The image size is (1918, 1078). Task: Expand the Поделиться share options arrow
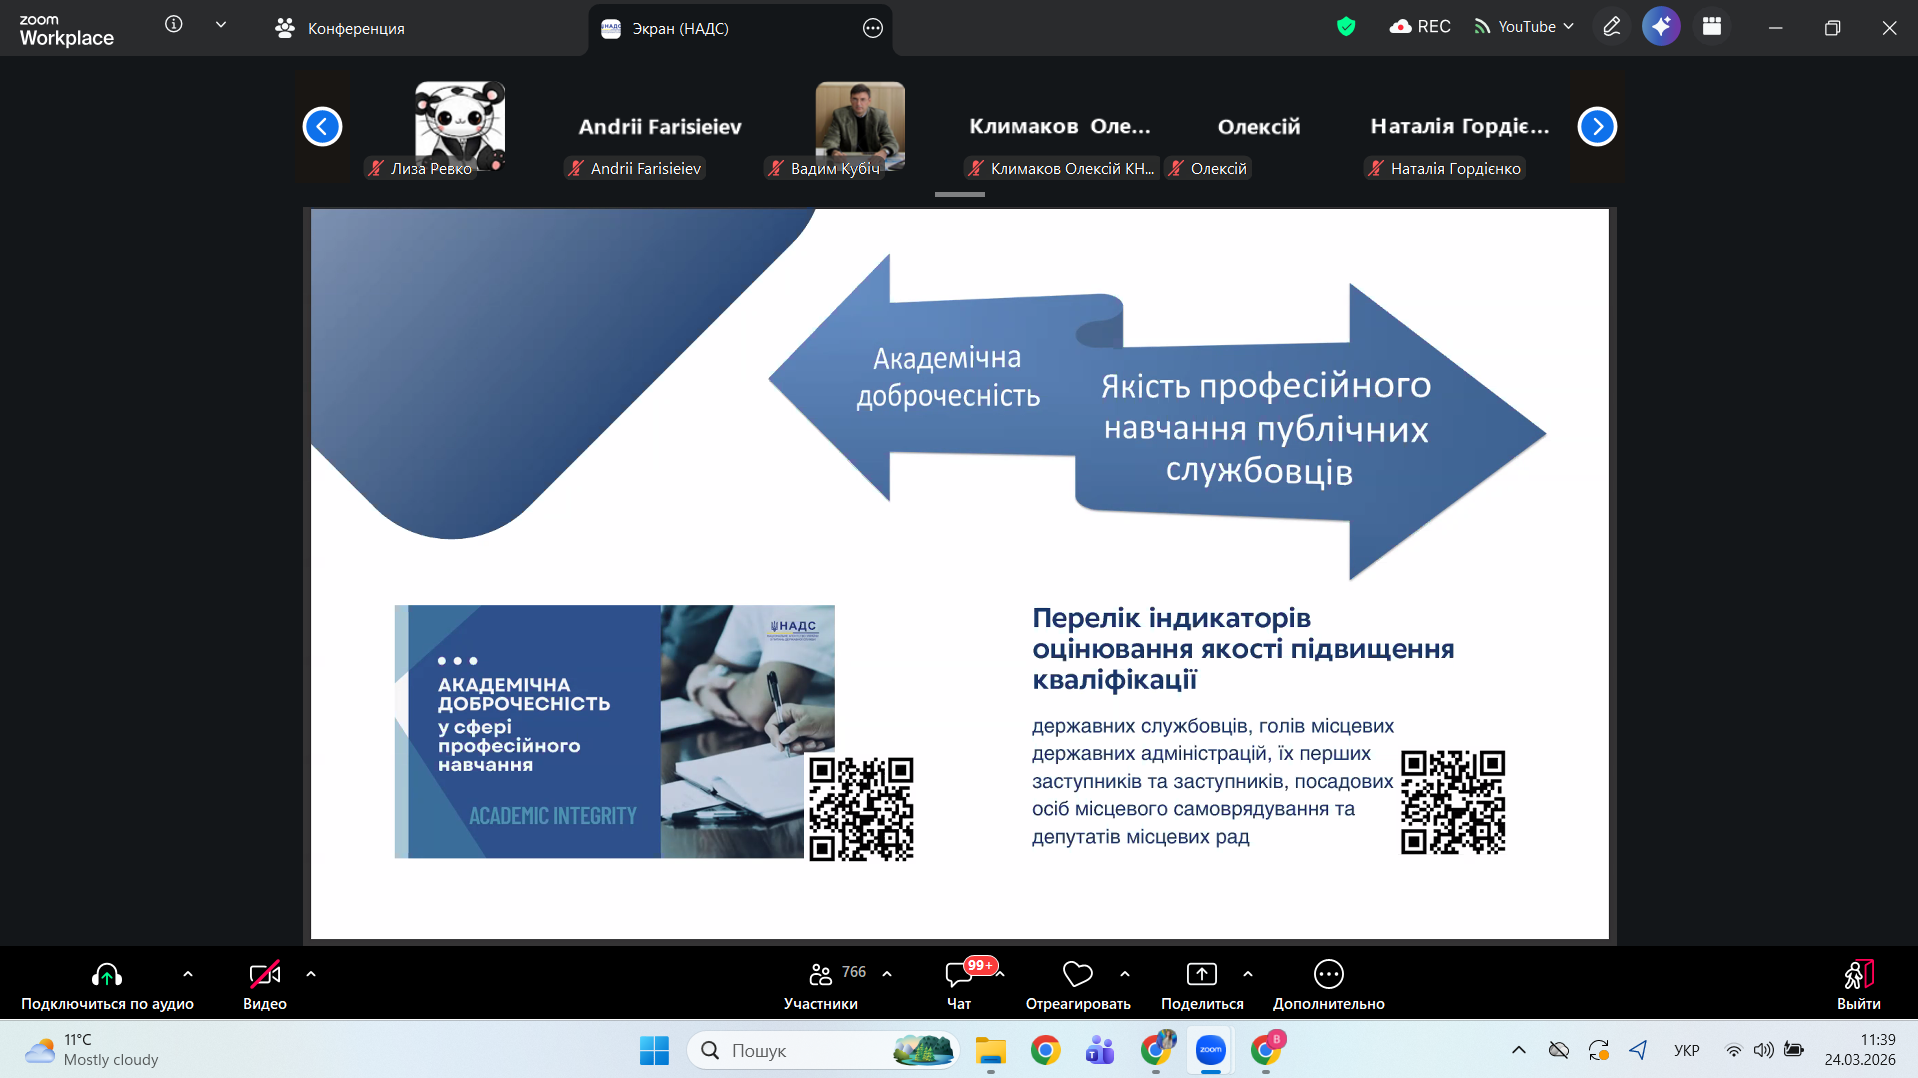pyautogui.click(x=1248, y=973)
